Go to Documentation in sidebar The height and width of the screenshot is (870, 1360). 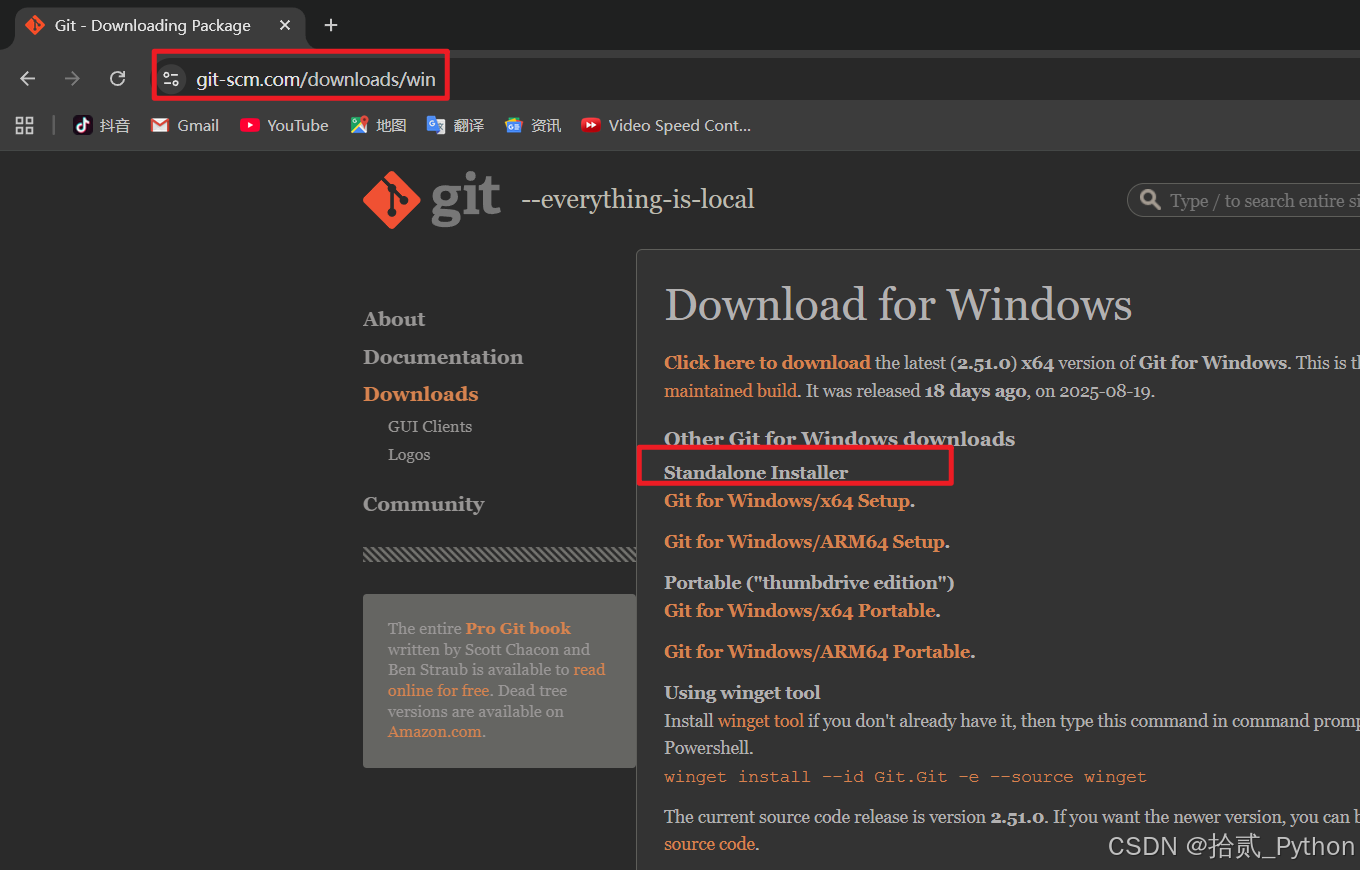pyautogui.click(x=443, y=357)
